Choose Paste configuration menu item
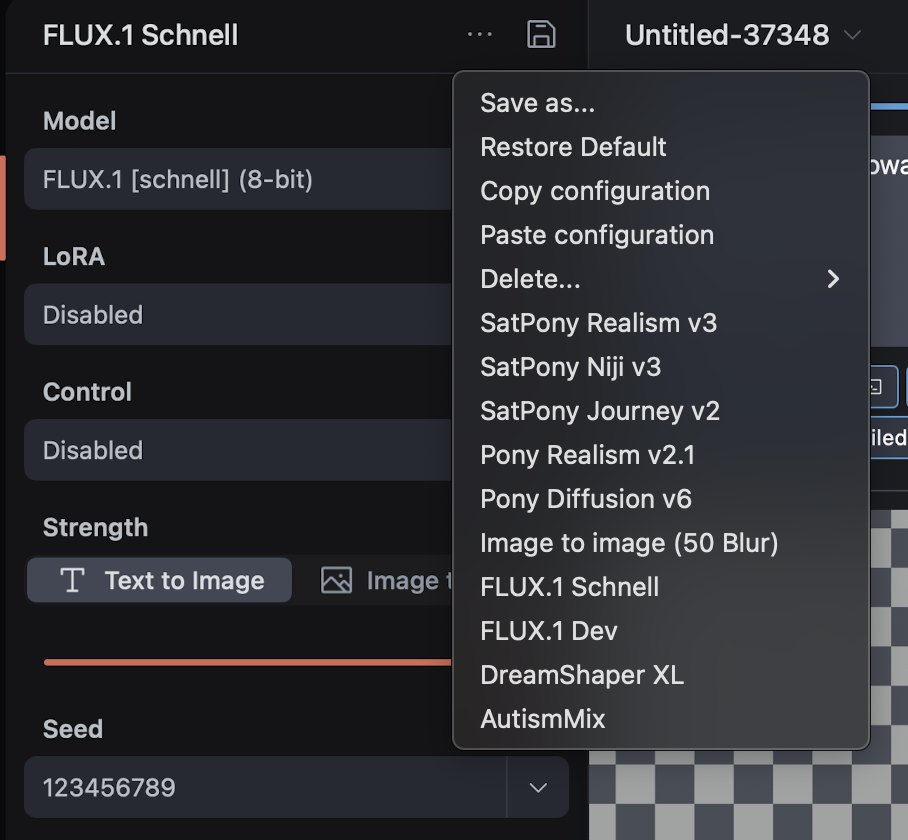The width and height of the screenshot is (908, 840). coord(597,235)
